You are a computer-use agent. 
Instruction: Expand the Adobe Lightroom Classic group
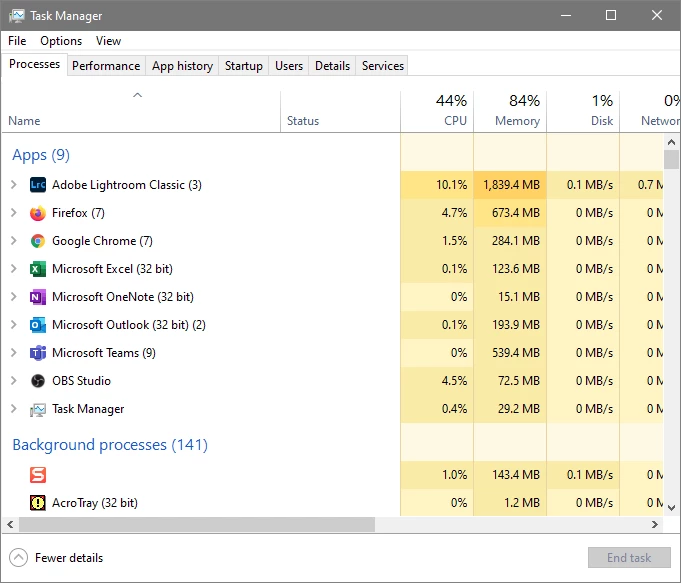point(13,185)
